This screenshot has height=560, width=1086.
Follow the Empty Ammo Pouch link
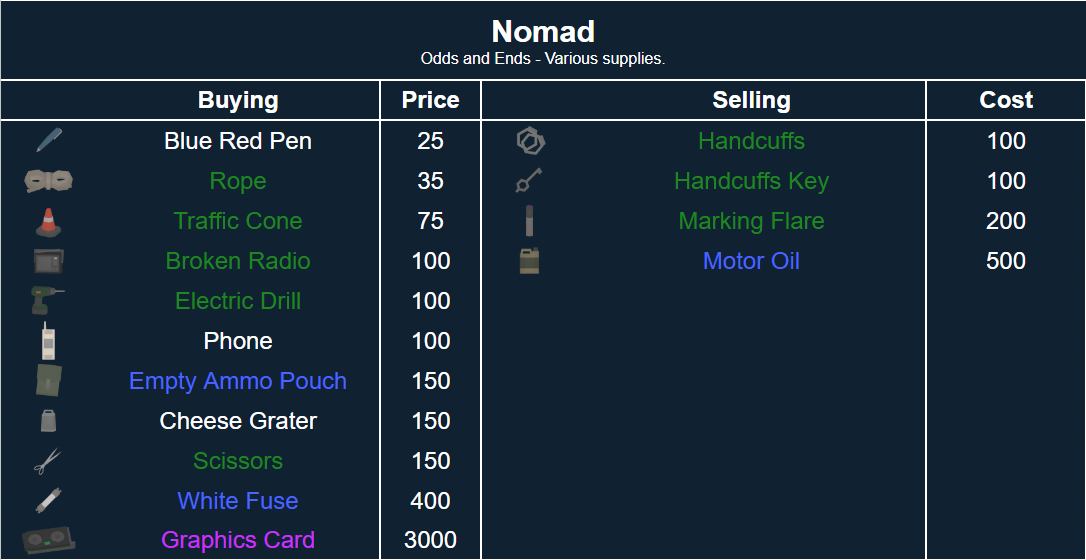point(238,381)
